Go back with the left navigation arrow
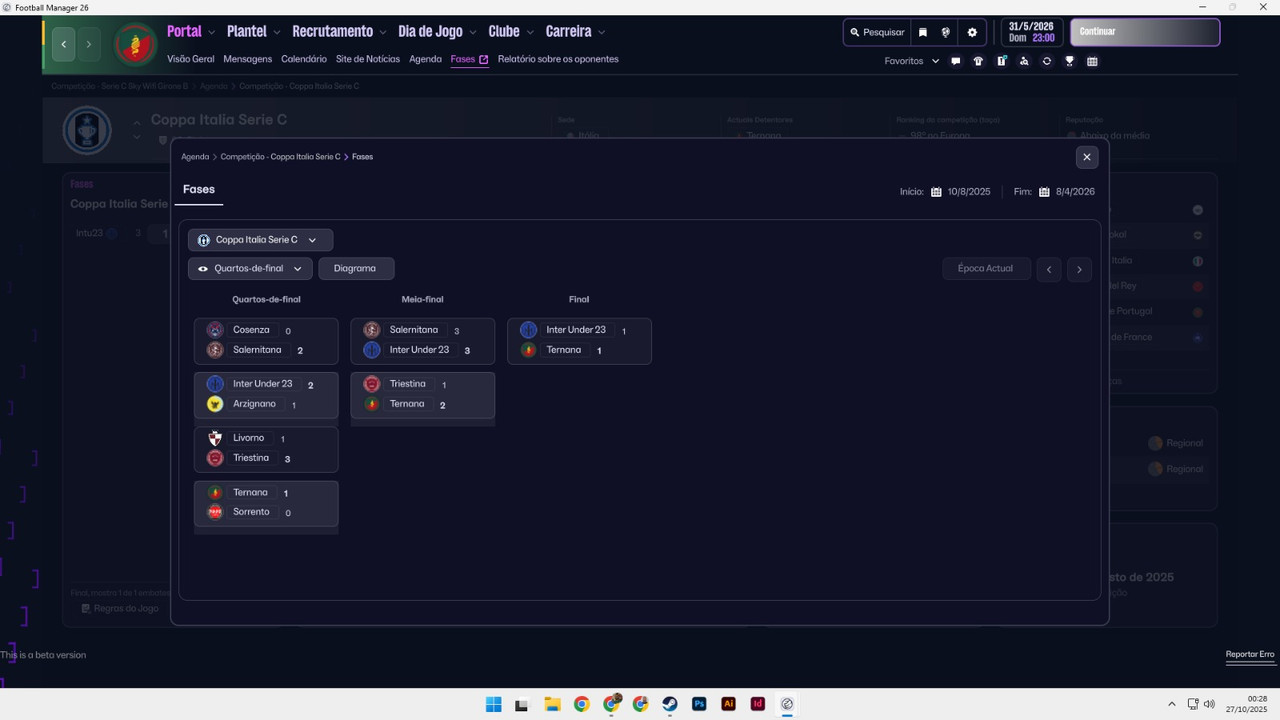 click(64, 44)
